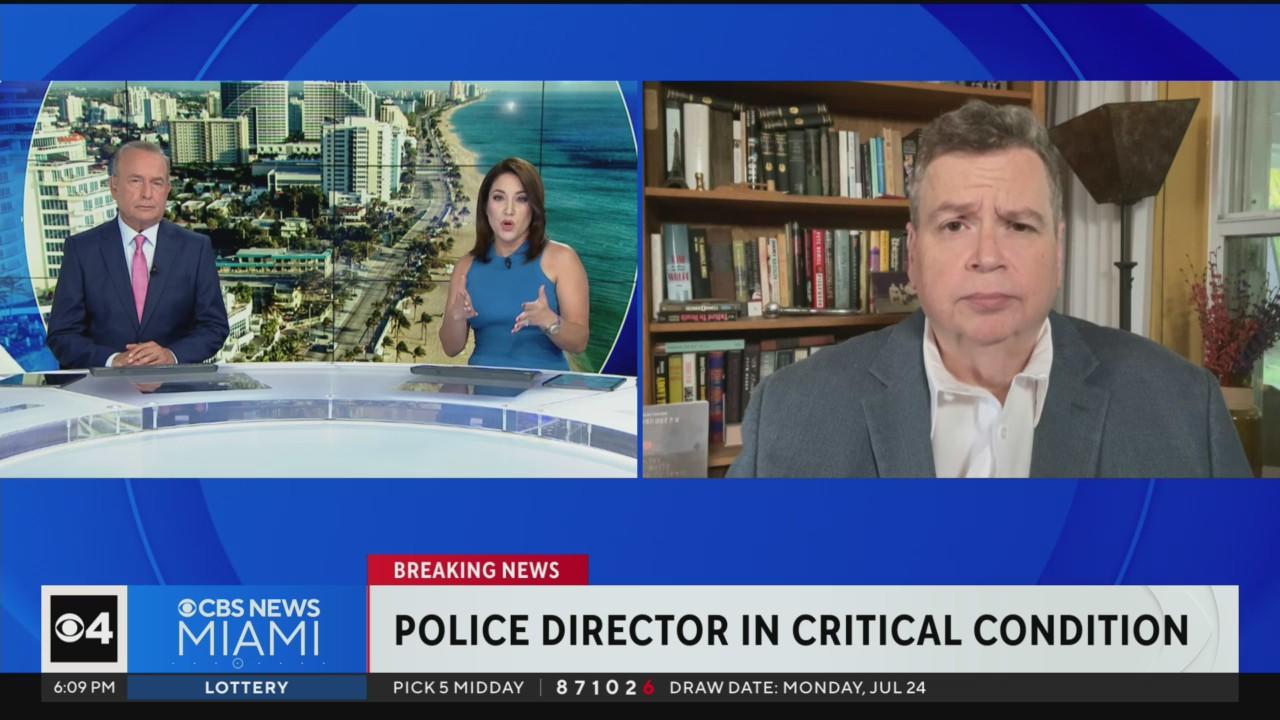The height and width of the screenshot is (720, 1280).
Task: Click the floor lamp shade behind guest
Action: pyautogui.click(x=1122, y=137)
